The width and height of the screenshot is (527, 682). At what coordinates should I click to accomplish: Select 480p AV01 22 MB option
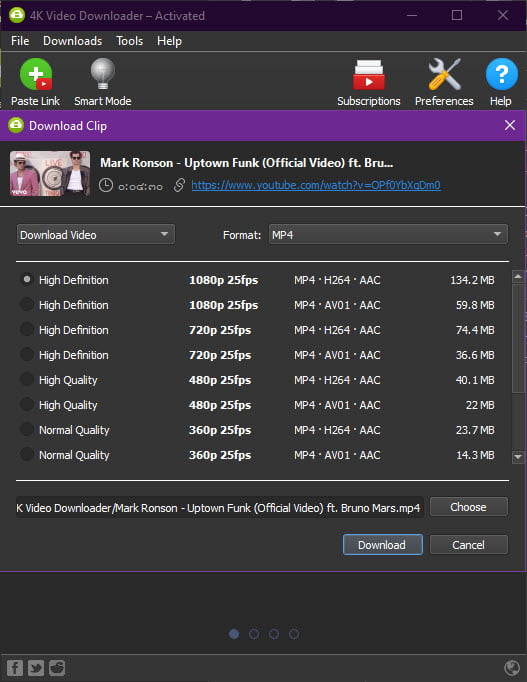pos(27,405)
